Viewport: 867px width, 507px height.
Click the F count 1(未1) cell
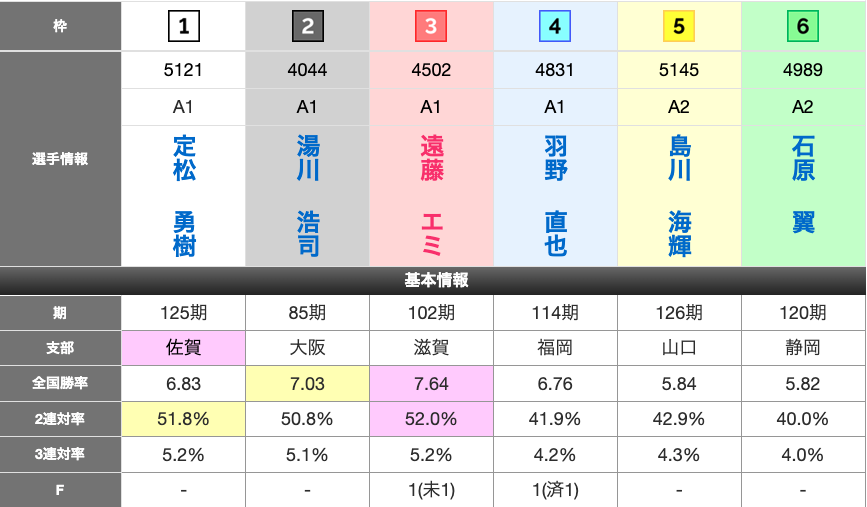[x=431, y=490]
